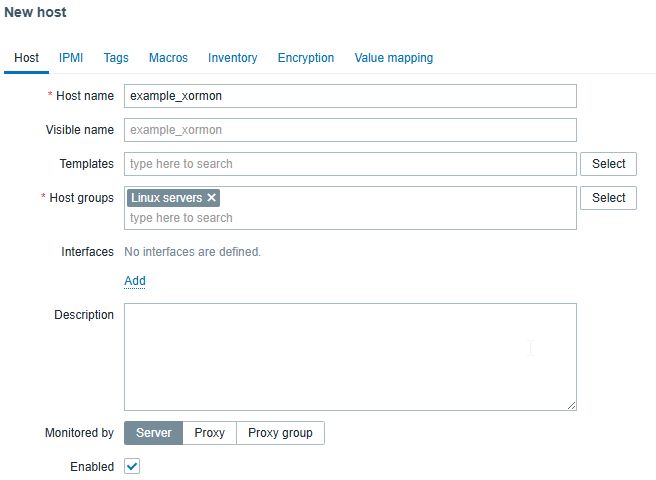656x480 pixels.
Task: Switch to the Host tab
Action: (x=27, y=58)
